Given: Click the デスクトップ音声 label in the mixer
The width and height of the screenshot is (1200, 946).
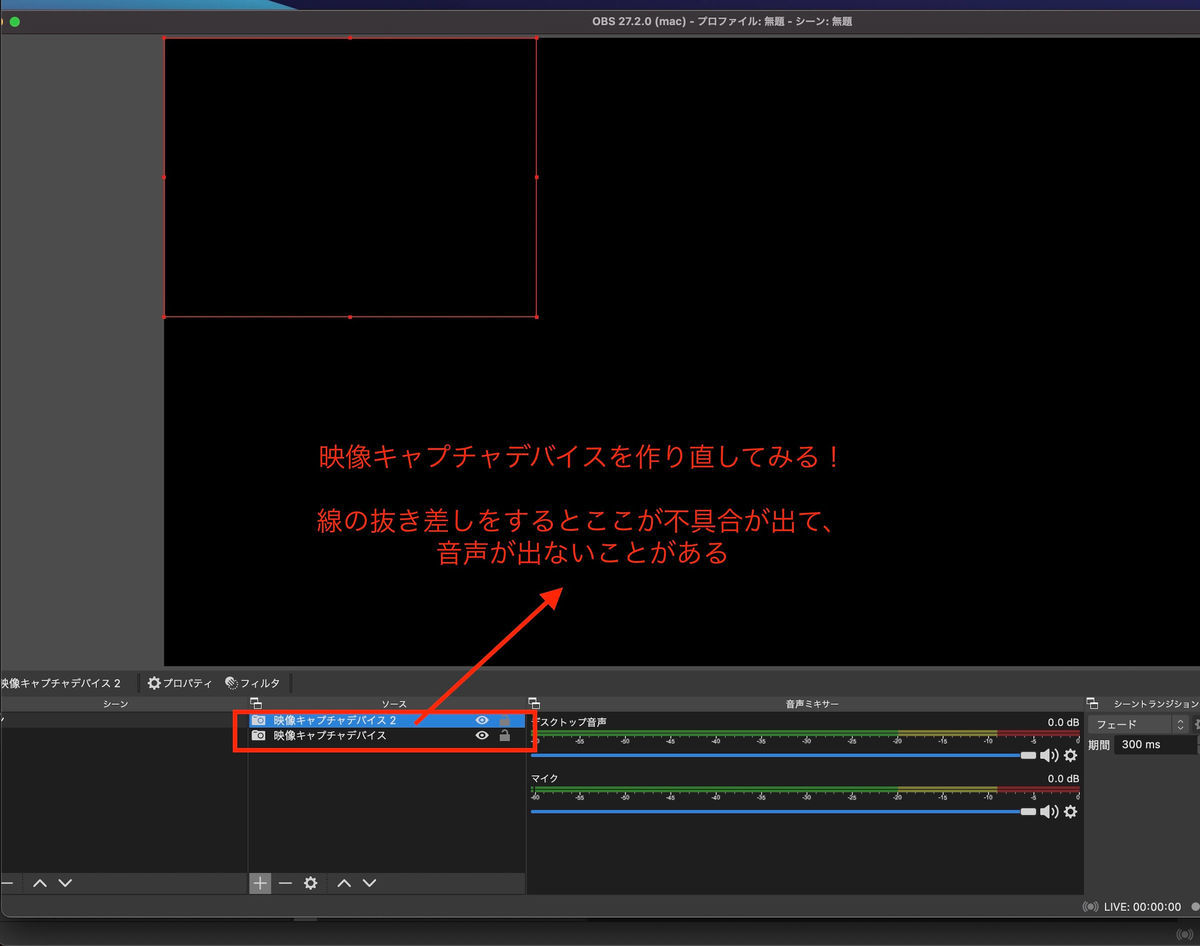Looking at the screenshot, I should pos(569,722).
